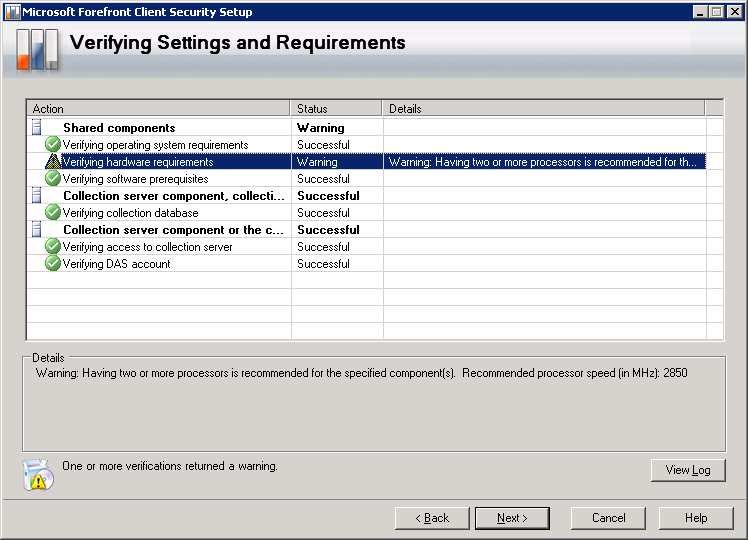This screenshot has width=748, height=540.
Task: Click the Details column header
Action: click(x=543, y=108)
